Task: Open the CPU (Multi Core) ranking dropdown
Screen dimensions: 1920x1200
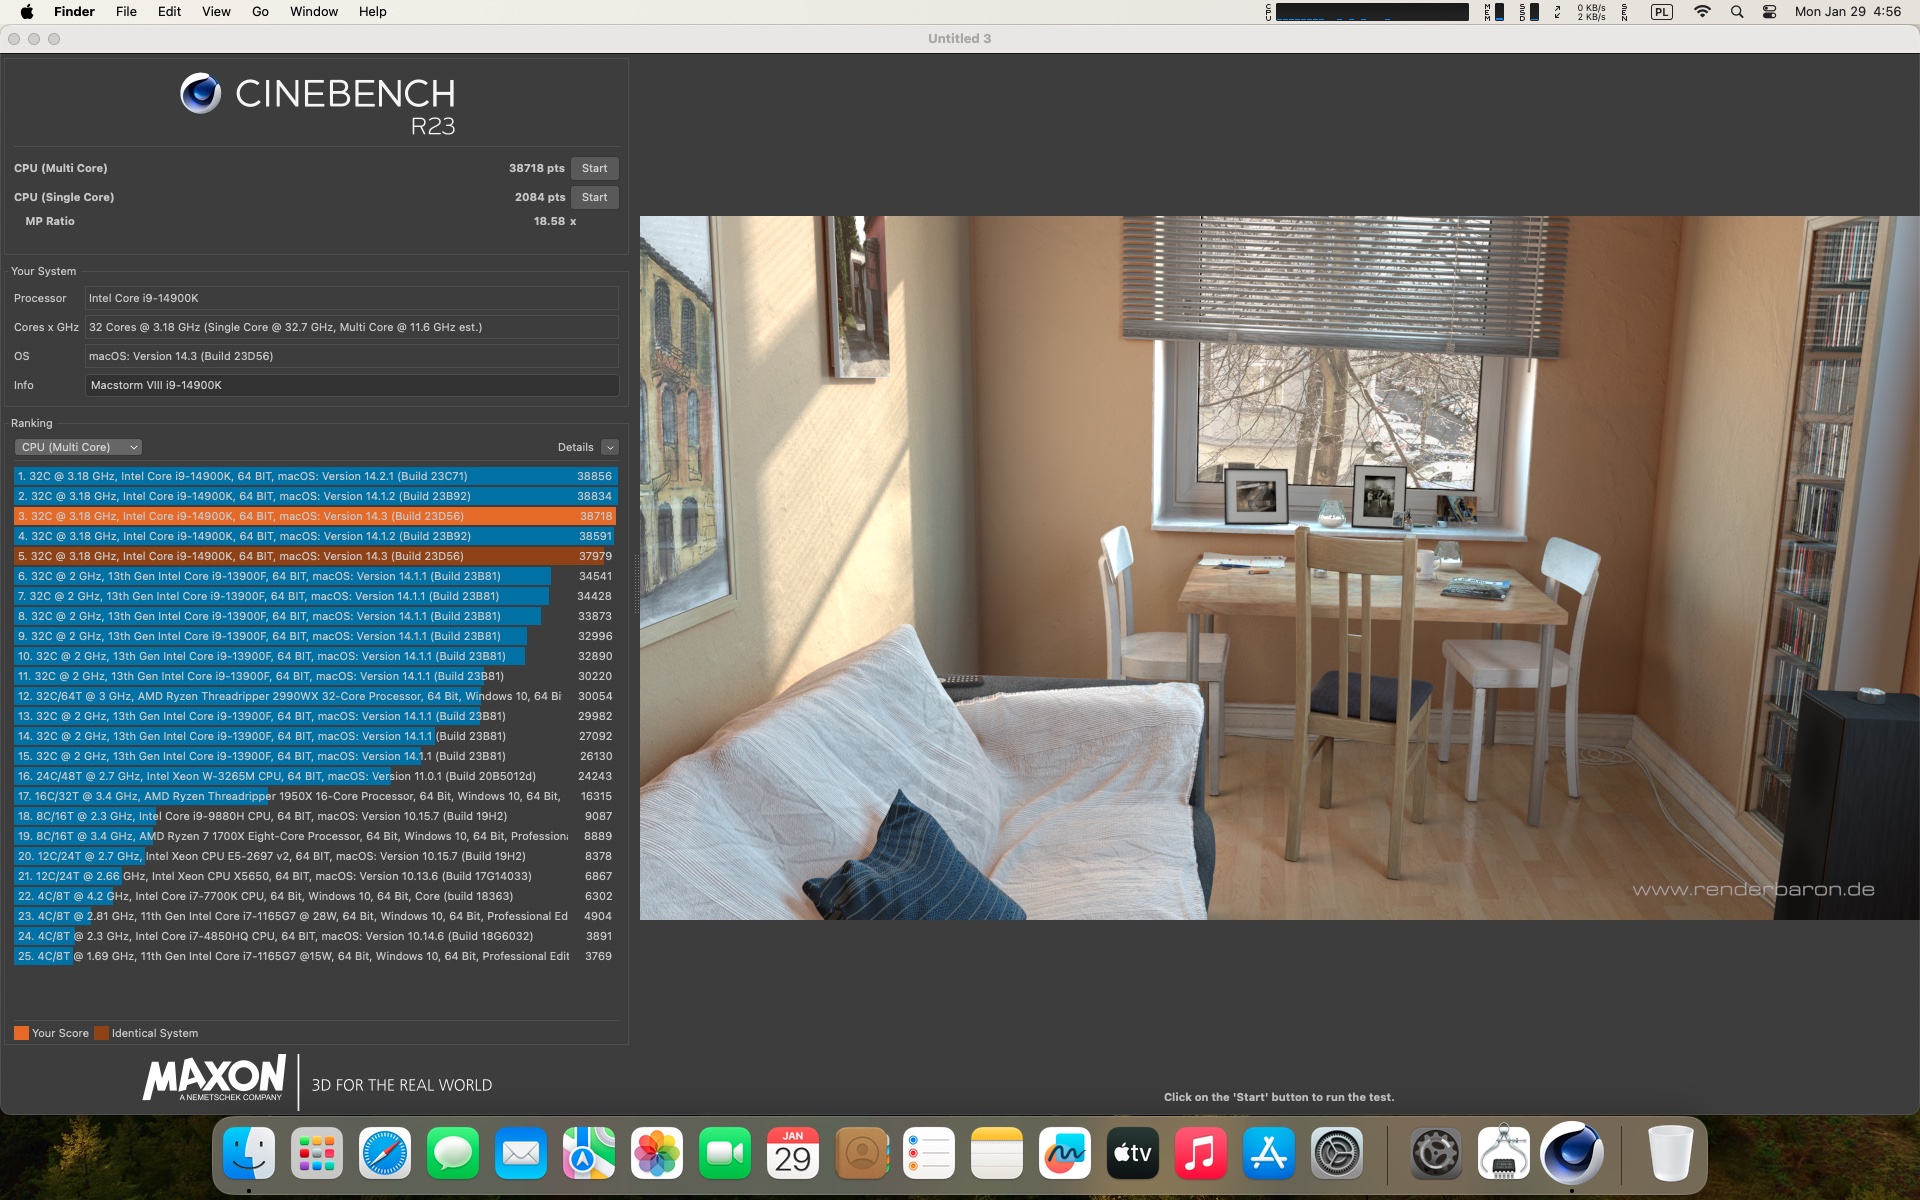Action: [x=78, y=447]
